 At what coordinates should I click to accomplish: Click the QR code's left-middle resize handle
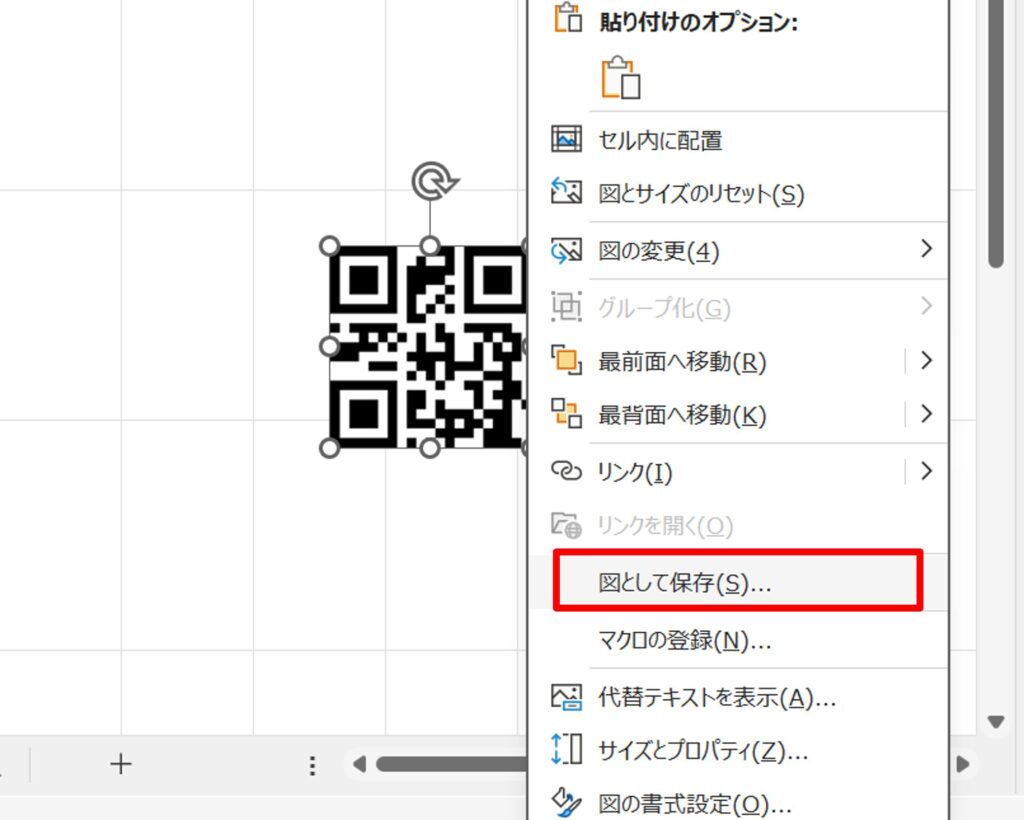point(330,347)
